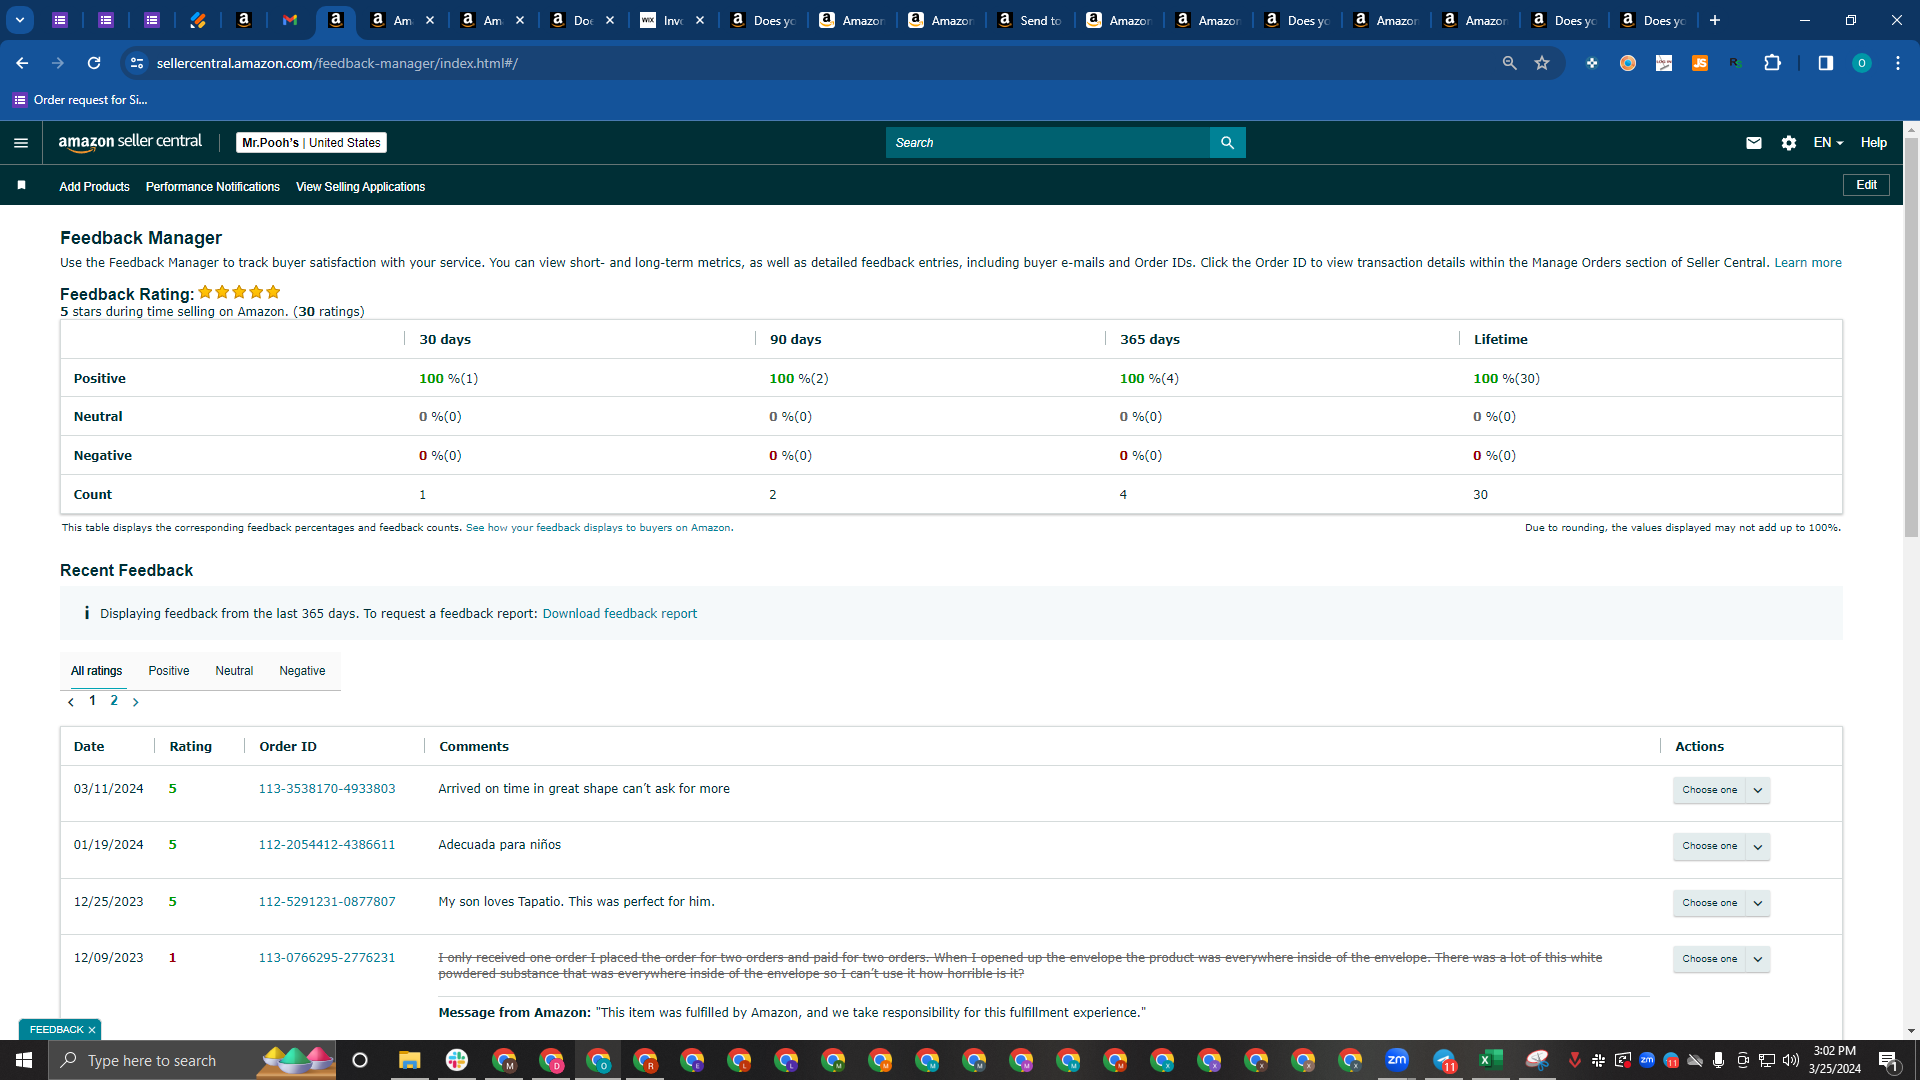
Task: Open the Chrome extensions puzzle icon
Action: coord(1772,63)
